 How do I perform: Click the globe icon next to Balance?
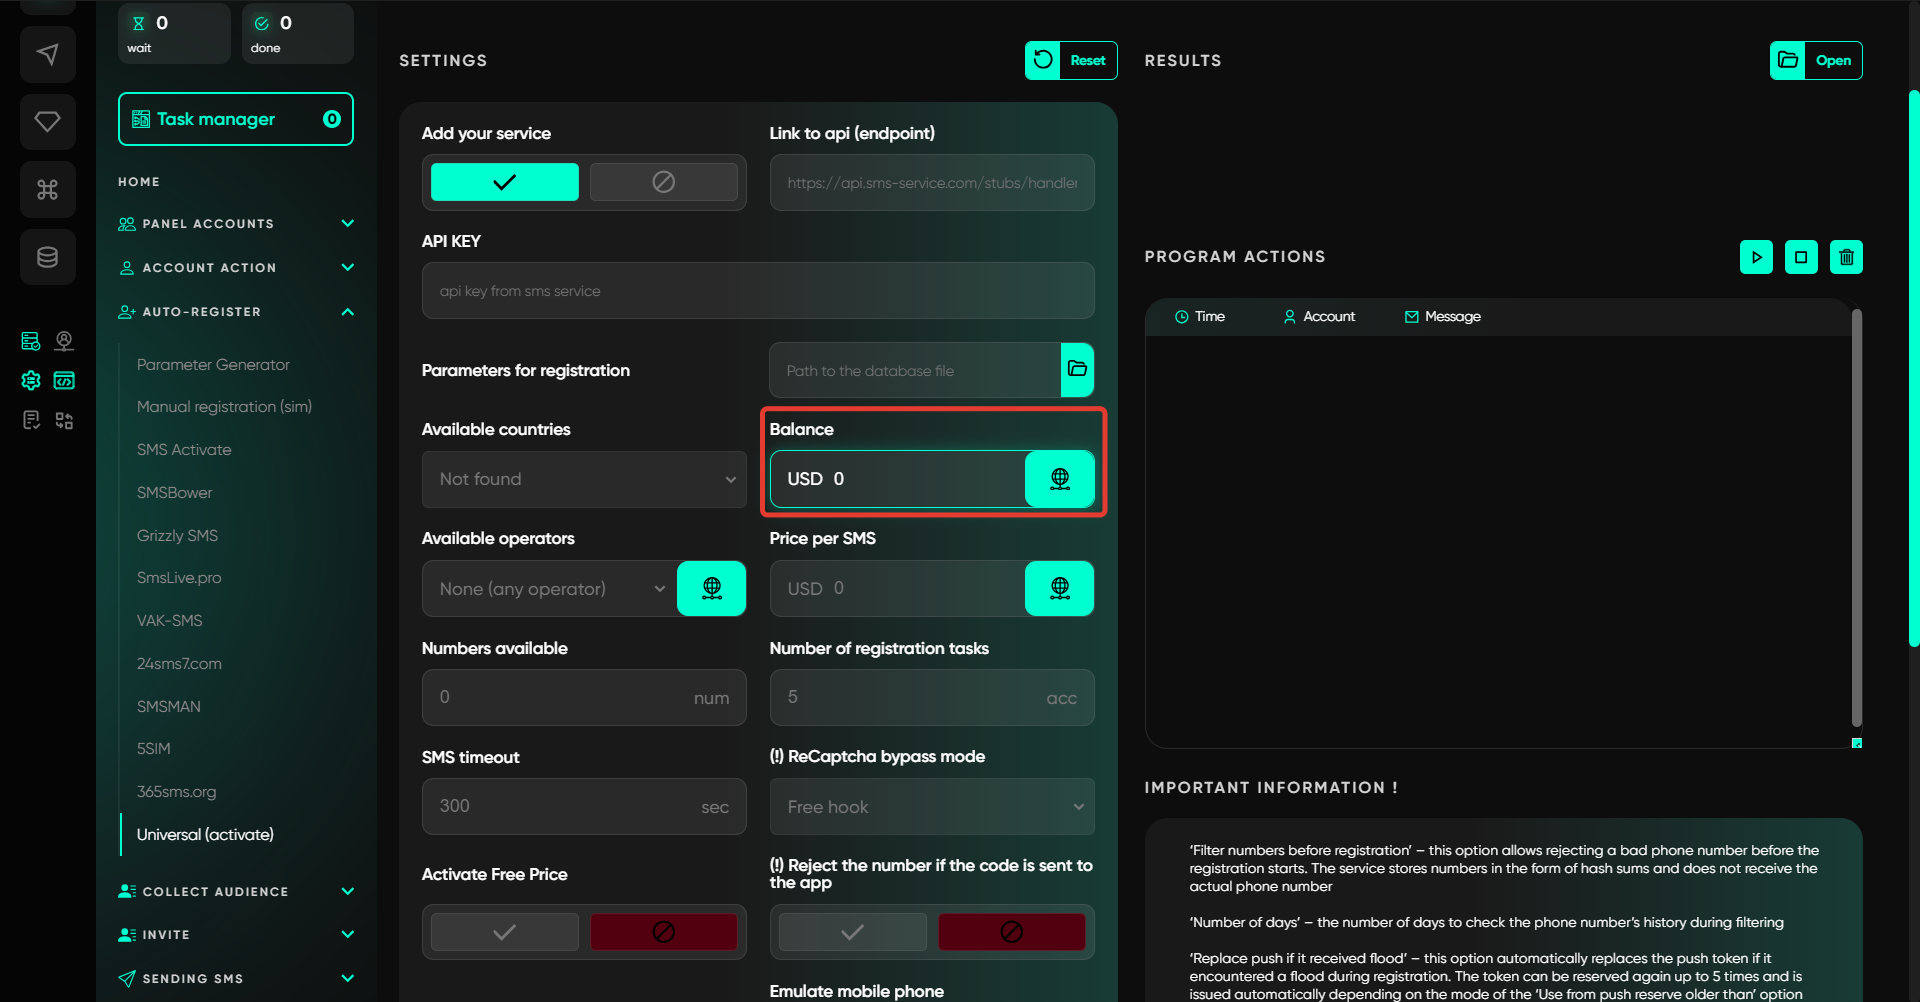[1059, 479]
